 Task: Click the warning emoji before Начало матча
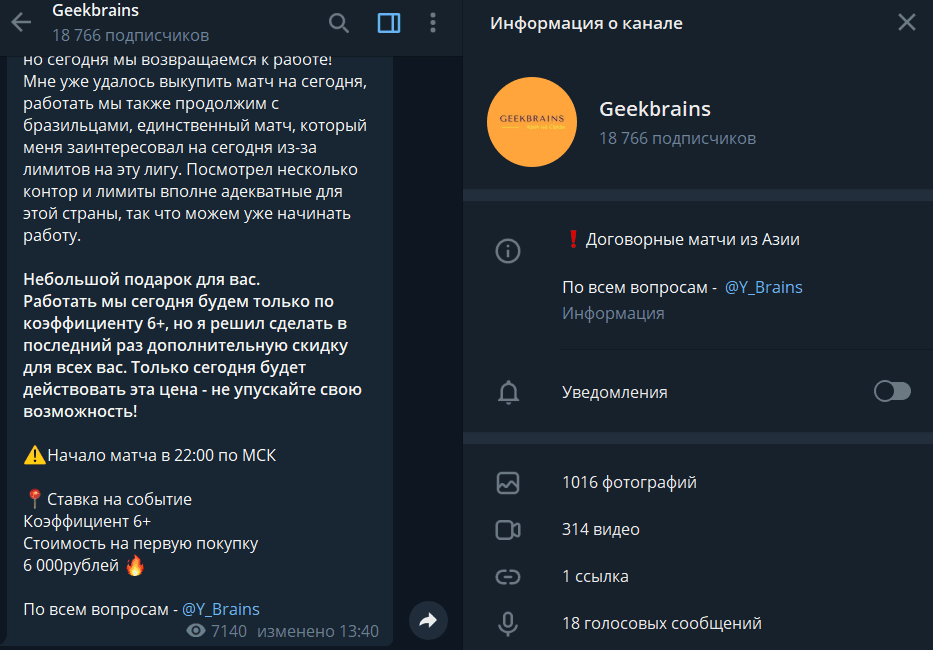tap(34, 455)
